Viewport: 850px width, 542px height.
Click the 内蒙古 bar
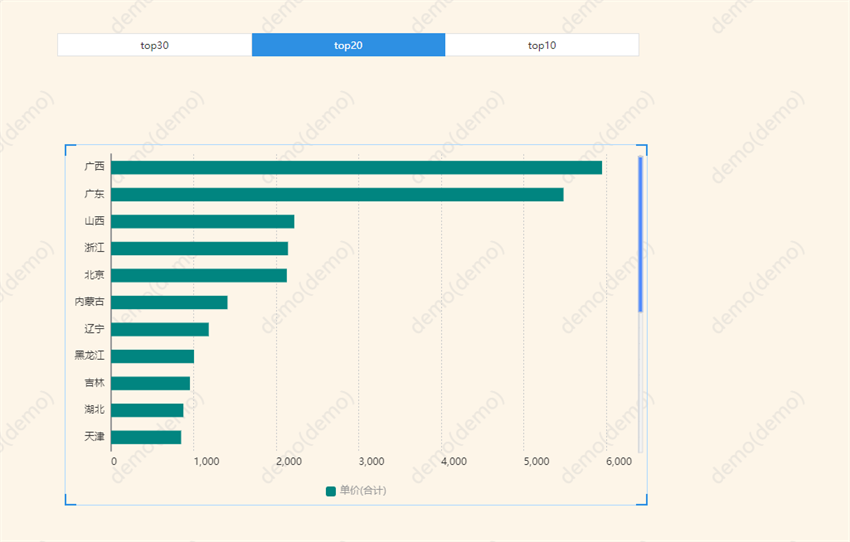(170, 302)
